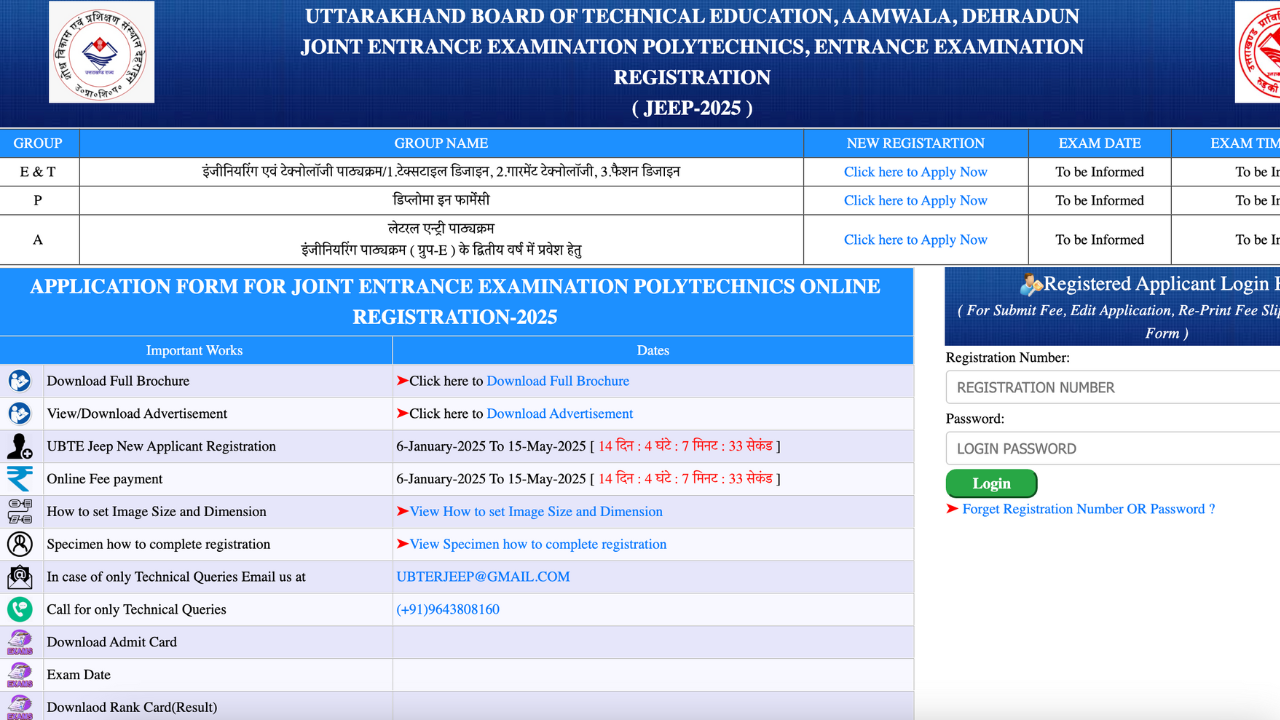This screenshot has height=720, width=1280.
Task: Open the Download Advertisement link
Action: (x=560, y=413)
